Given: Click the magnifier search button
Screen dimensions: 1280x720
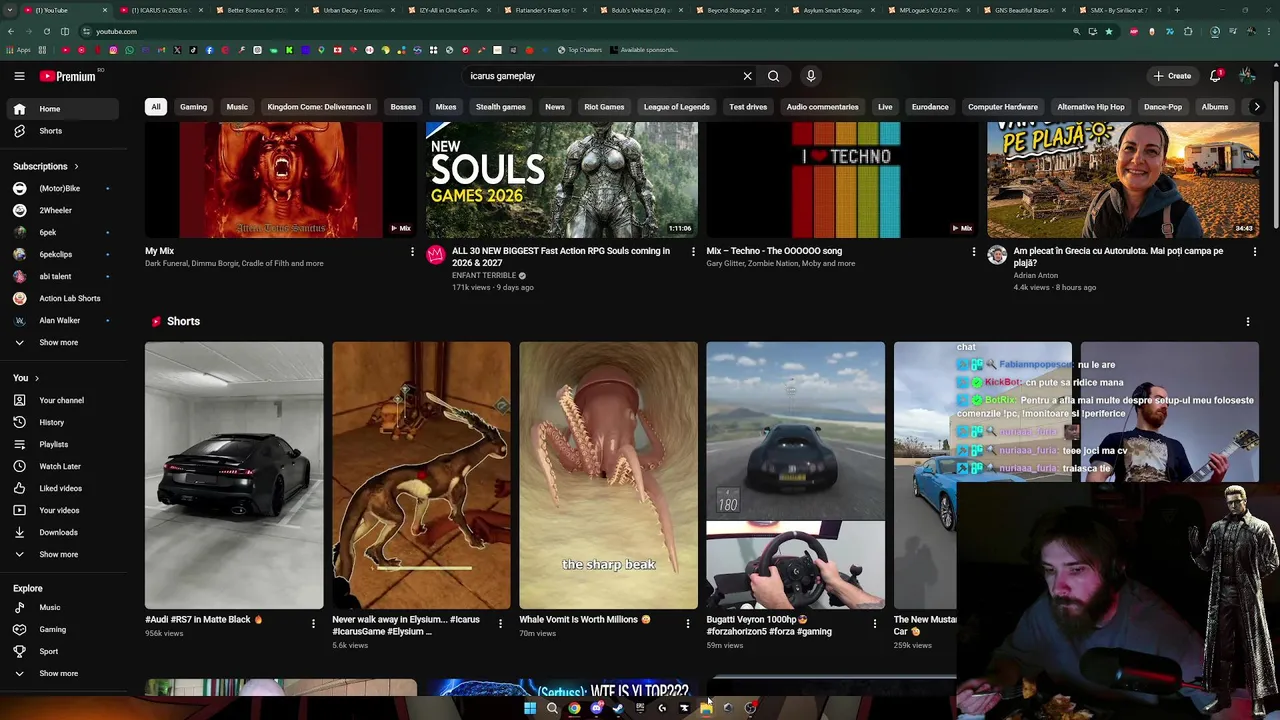Looking at the screenshot, I should 773,76.
